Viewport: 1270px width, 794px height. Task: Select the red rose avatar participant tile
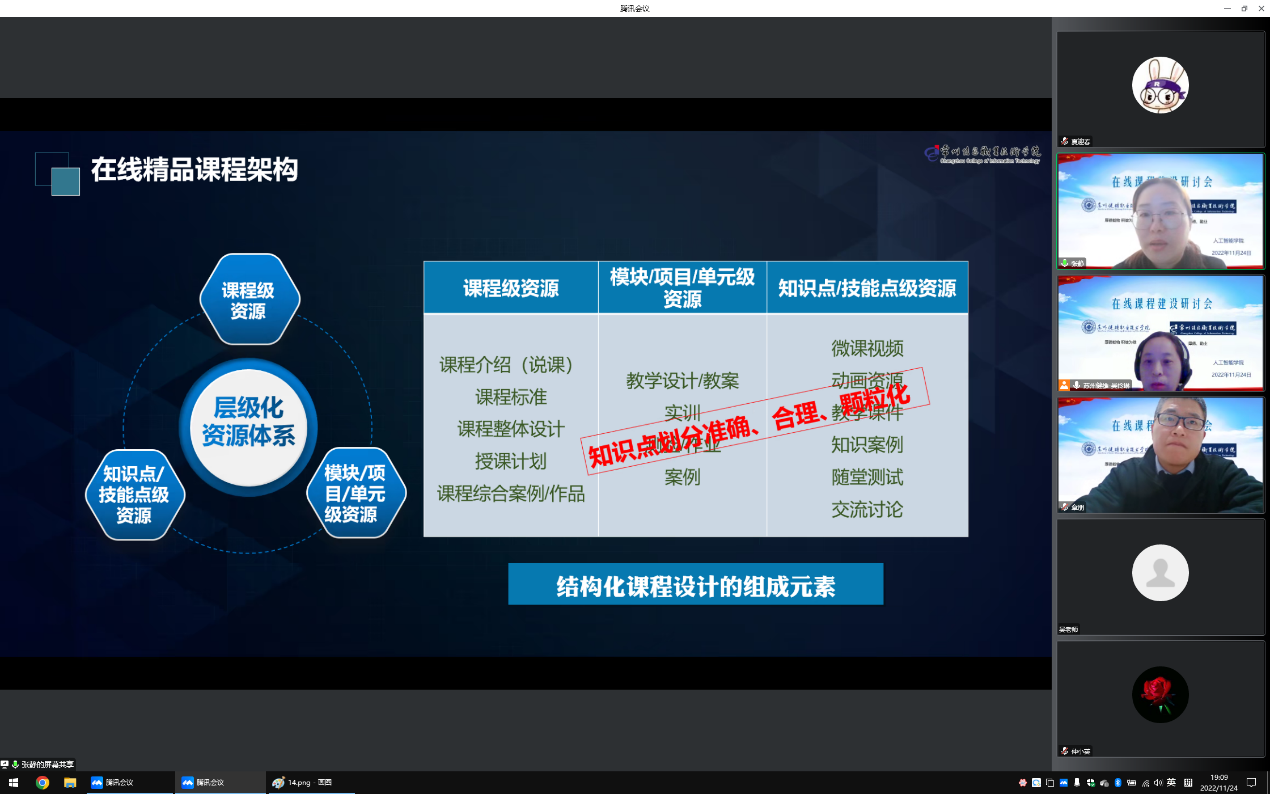click(x=1160, y=694)
